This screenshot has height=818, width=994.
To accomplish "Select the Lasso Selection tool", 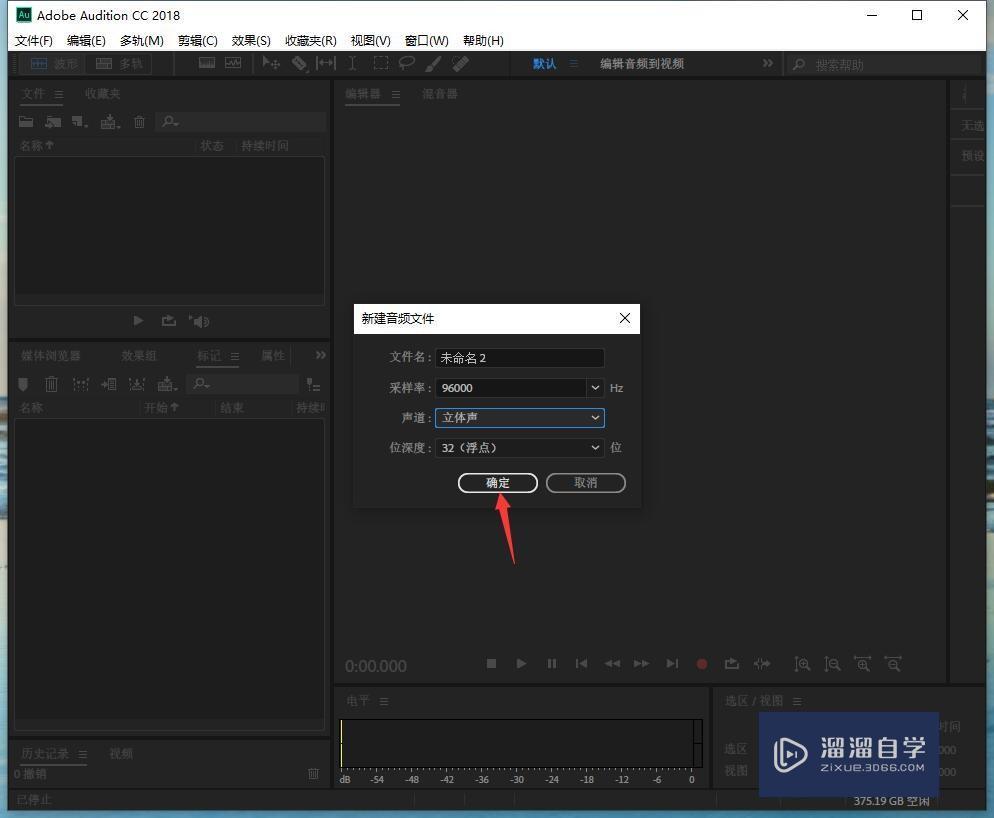I will [x=406, y=63].
